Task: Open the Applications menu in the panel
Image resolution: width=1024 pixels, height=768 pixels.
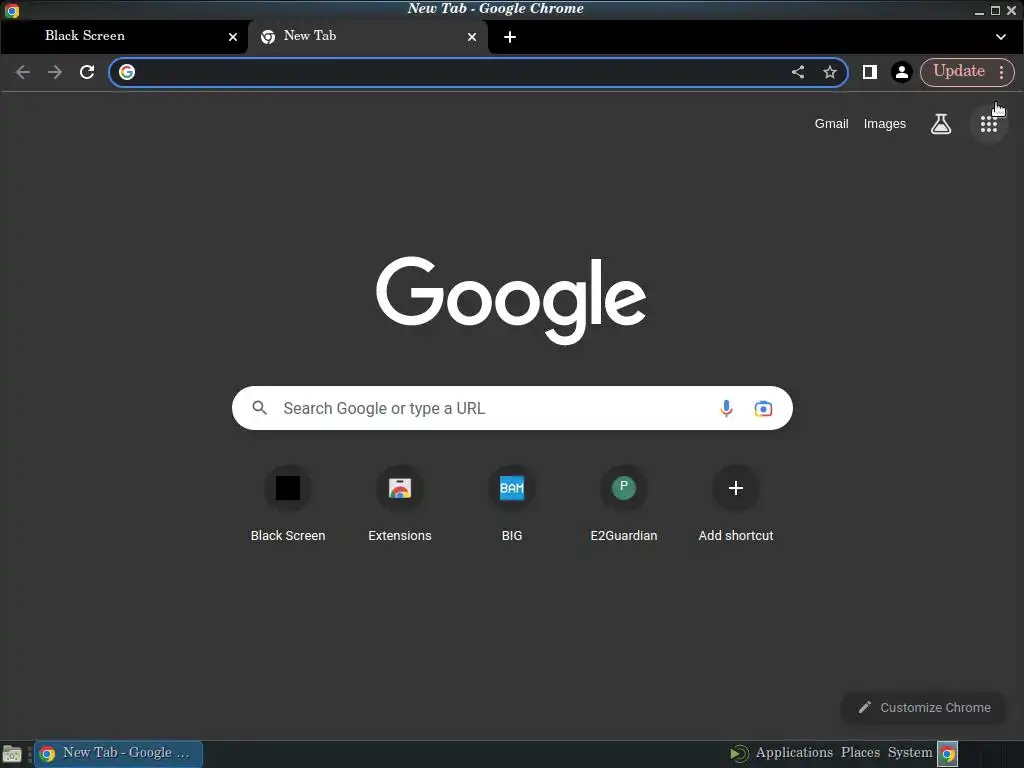Action: point(794,752)
